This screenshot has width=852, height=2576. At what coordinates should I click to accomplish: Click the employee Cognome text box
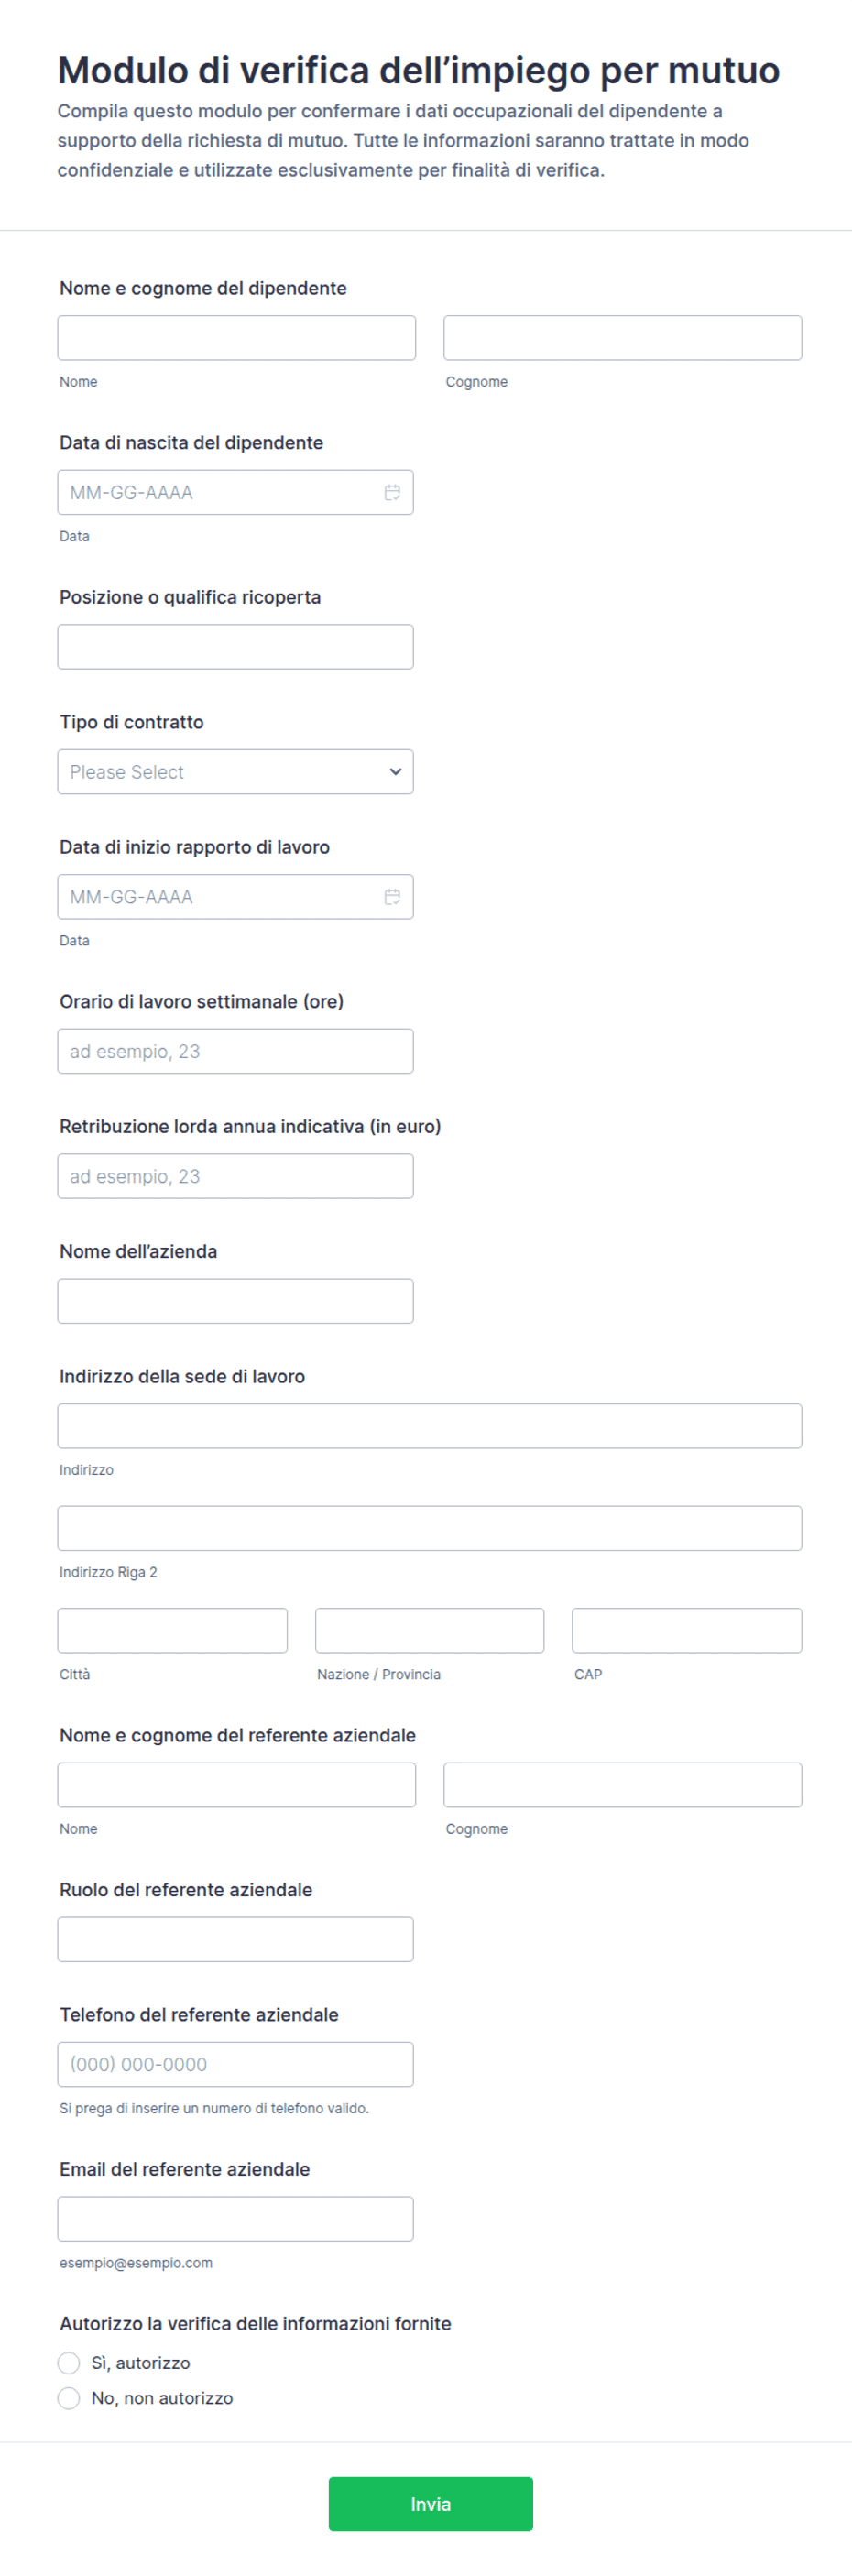622,338
